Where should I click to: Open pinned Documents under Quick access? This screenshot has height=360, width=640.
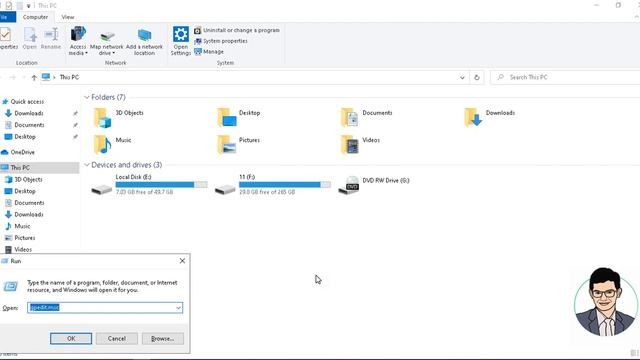coord(29,125)
